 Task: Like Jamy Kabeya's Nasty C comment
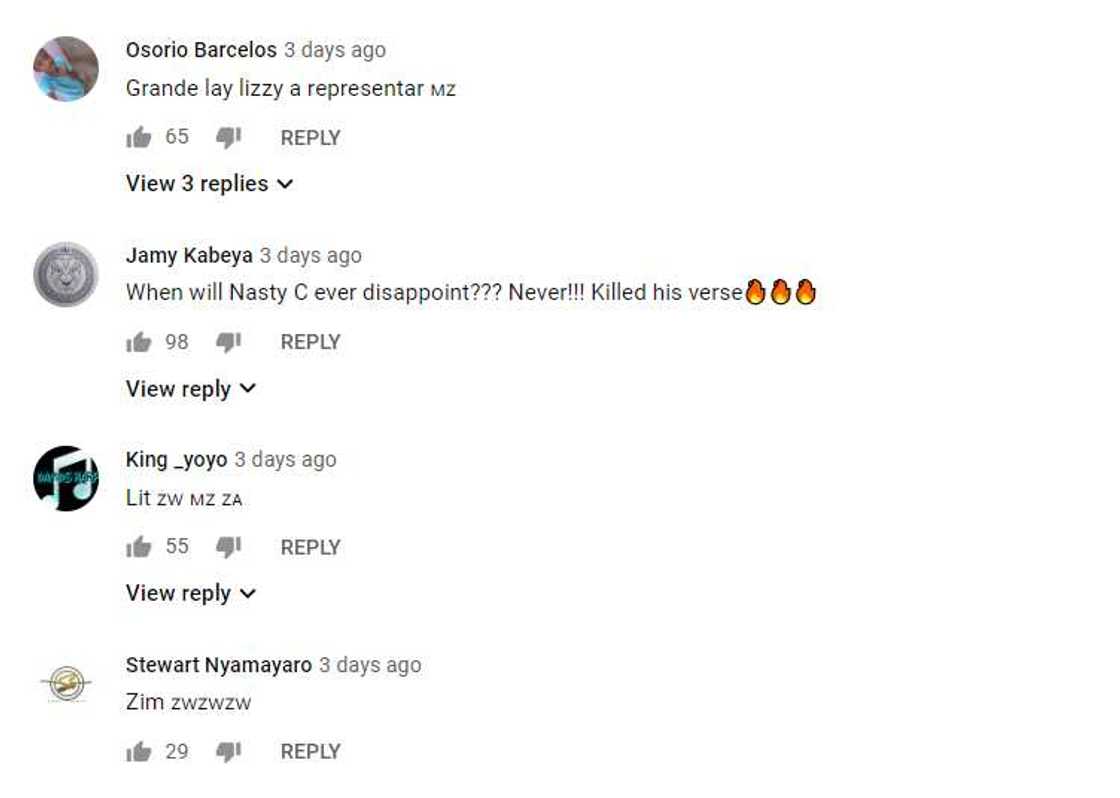click(x=138, y=343)
